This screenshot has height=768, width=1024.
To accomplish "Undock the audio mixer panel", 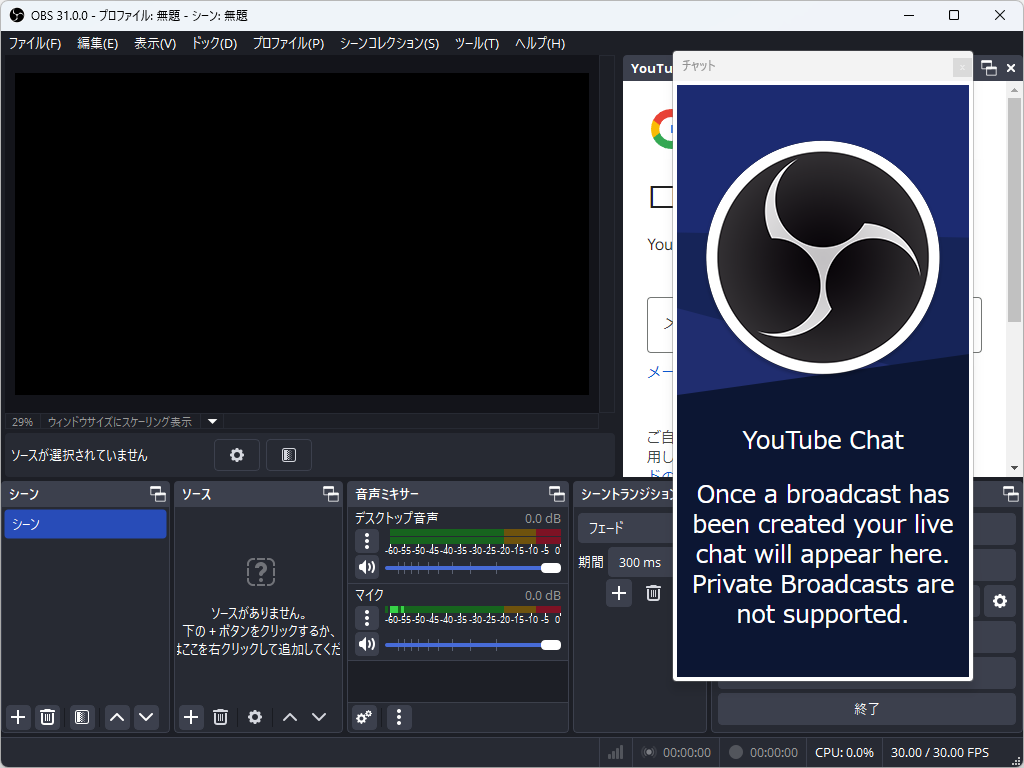I will point(557,494).
